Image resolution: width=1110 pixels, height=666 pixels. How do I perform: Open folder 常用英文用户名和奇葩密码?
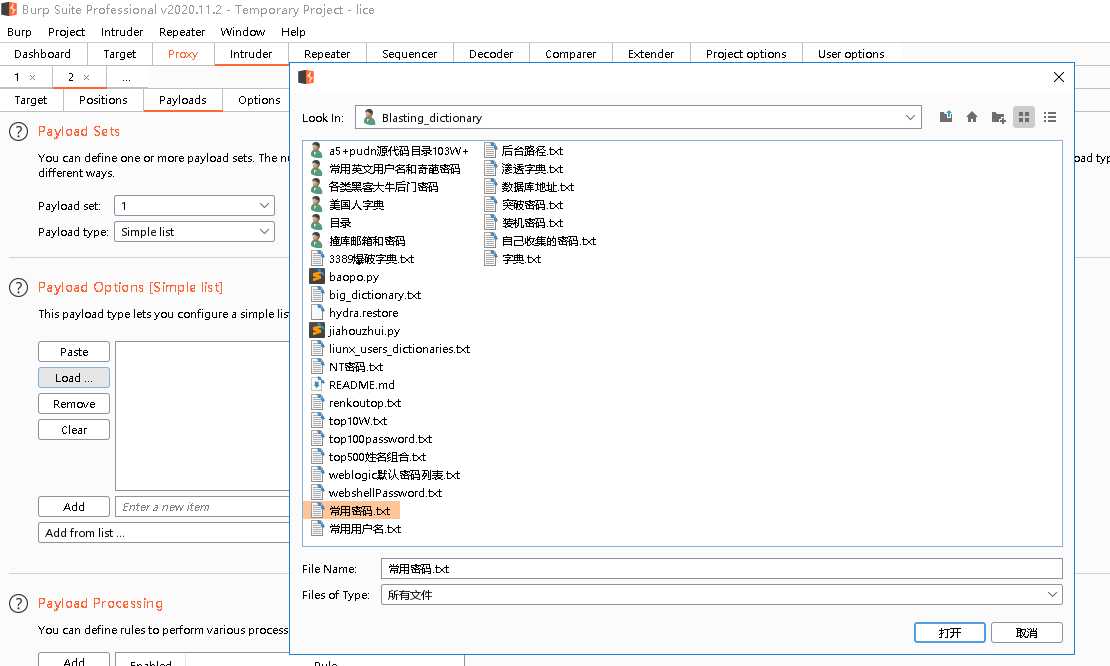click(385, 168)
